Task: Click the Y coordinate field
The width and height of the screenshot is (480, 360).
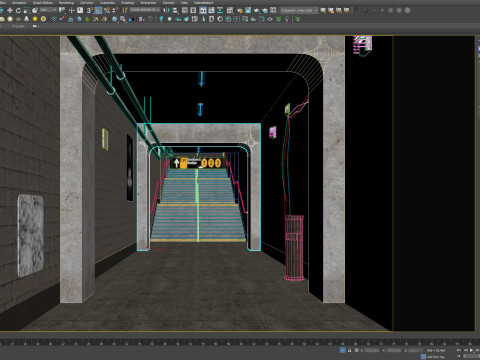Action: [393, 350]
